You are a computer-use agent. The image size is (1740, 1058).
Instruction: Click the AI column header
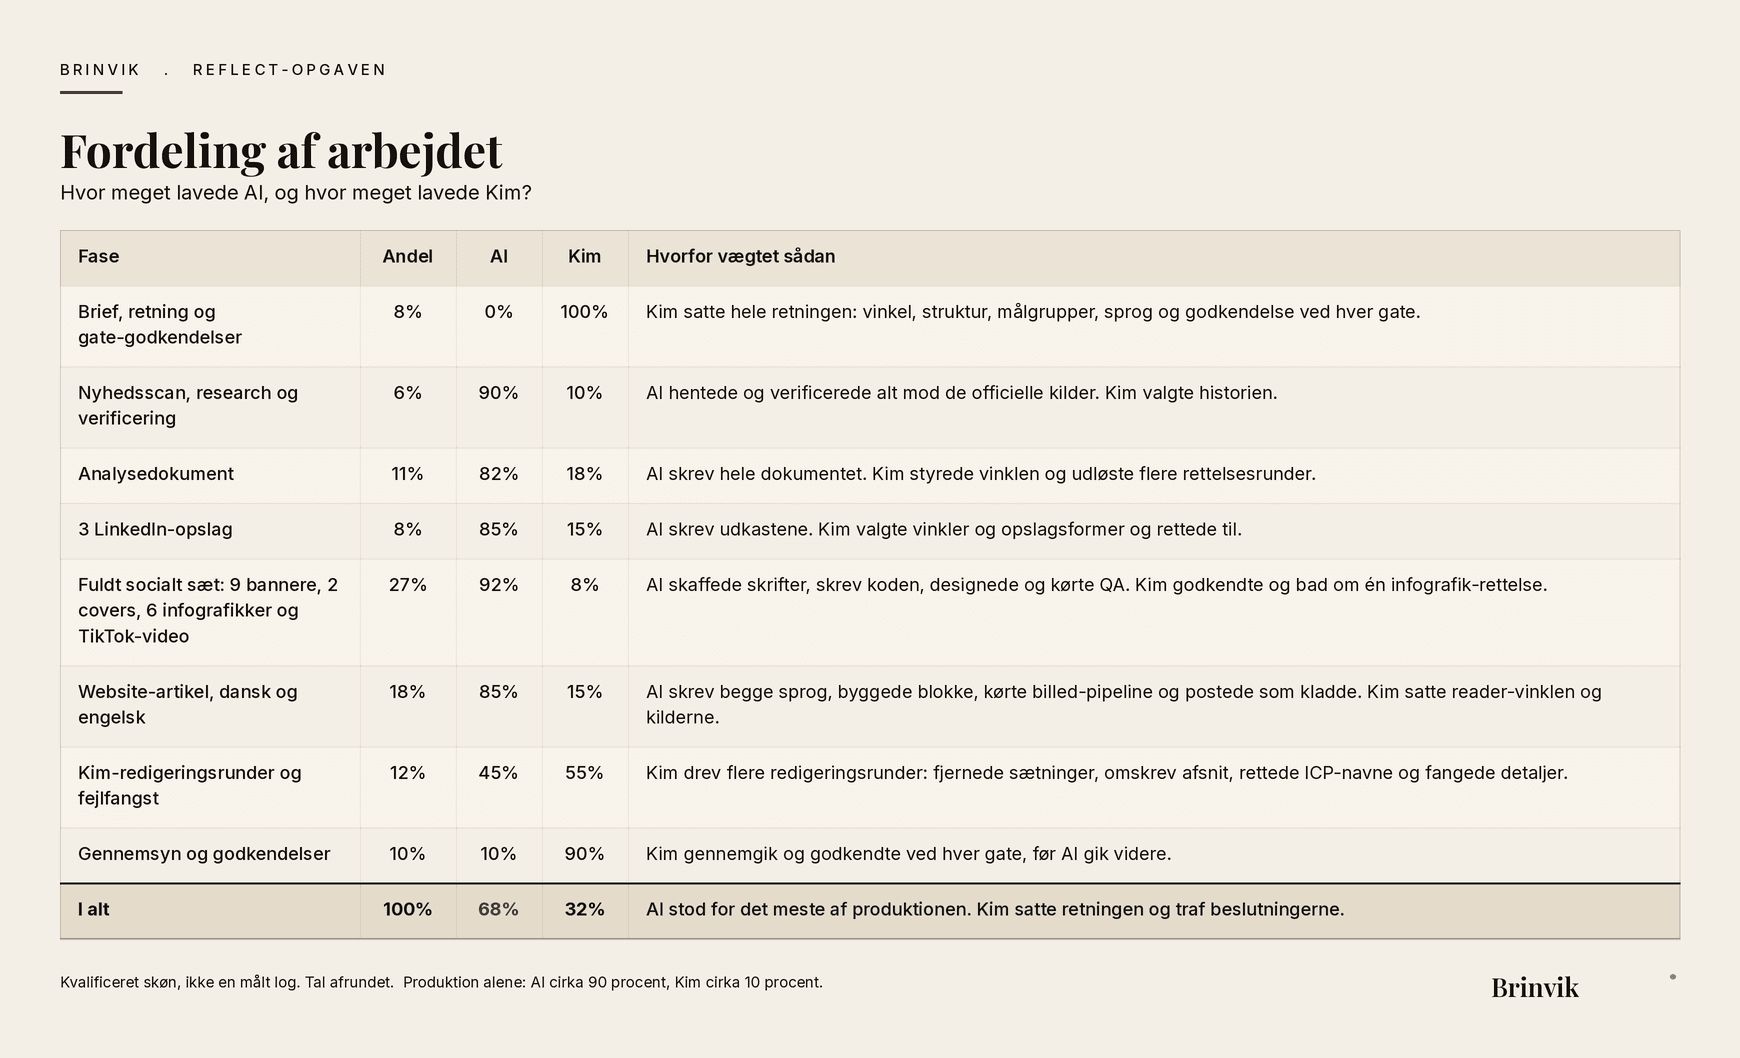[x=499, y=256]
